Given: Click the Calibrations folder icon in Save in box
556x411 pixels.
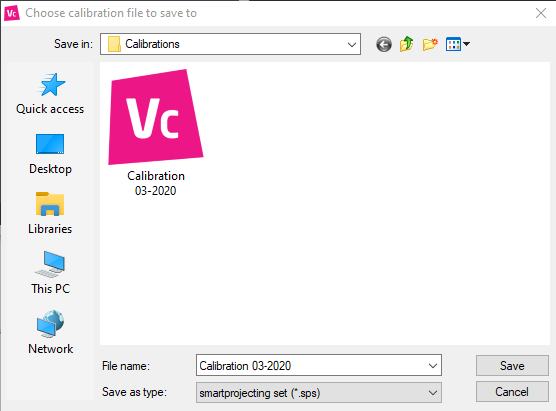Looking at the screenshot, I should click(x=114, y=44).
